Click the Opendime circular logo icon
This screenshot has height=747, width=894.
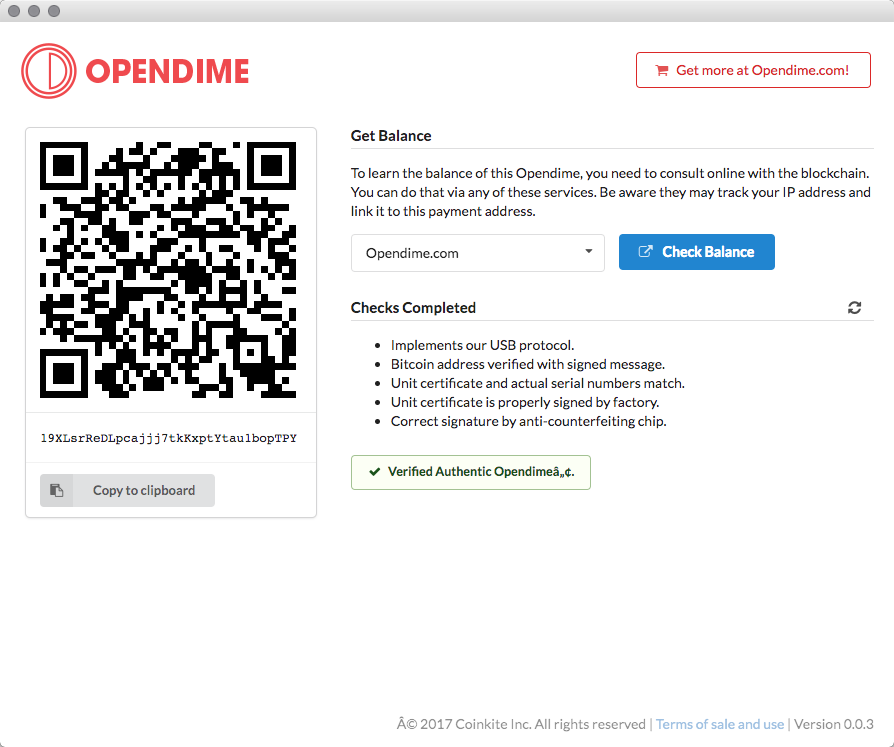(x=48, y=71)
